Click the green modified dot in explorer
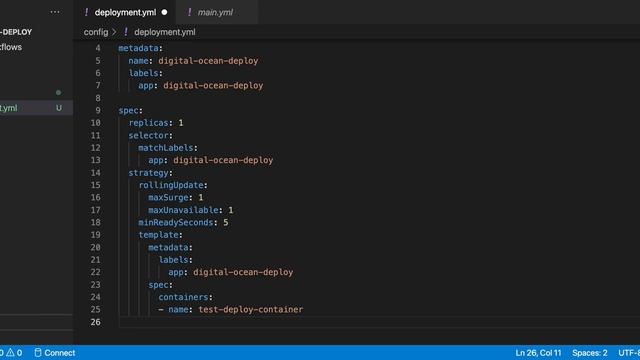 tap(58, 93)
